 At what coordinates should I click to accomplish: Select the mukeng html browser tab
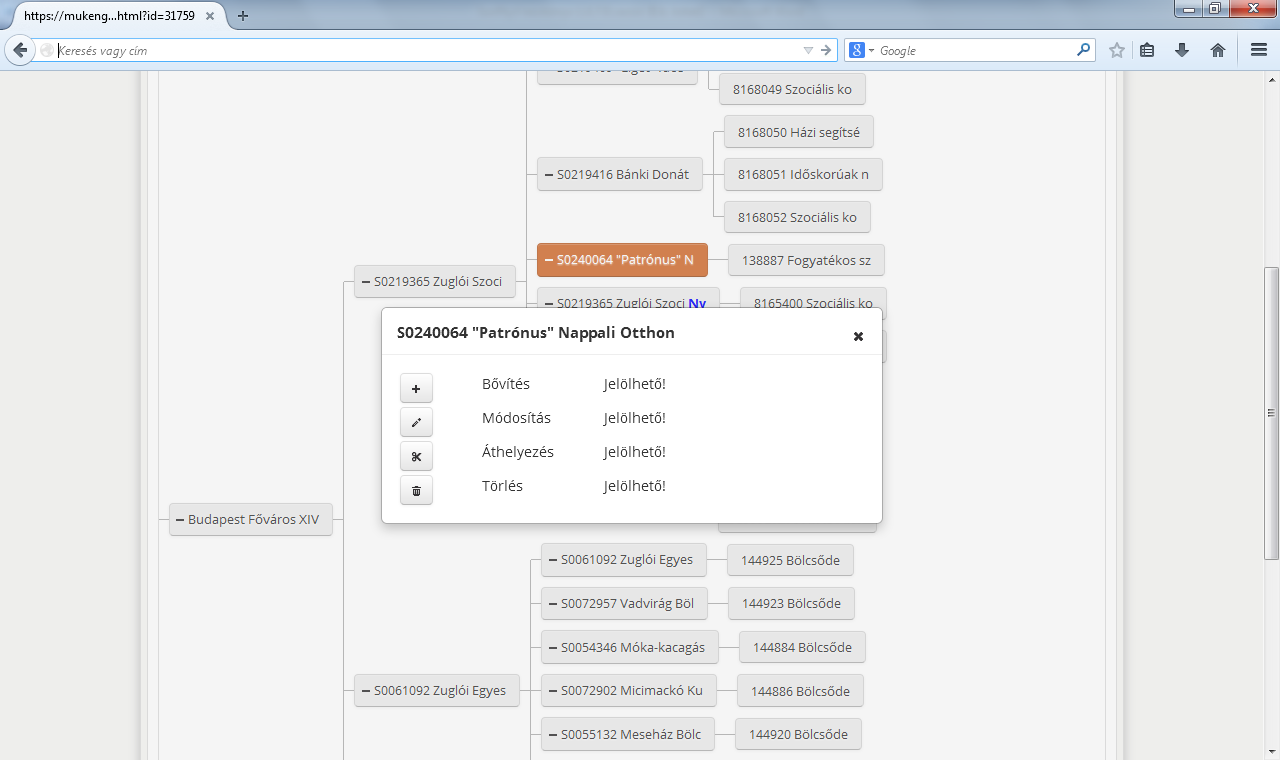tap(112, 16)
